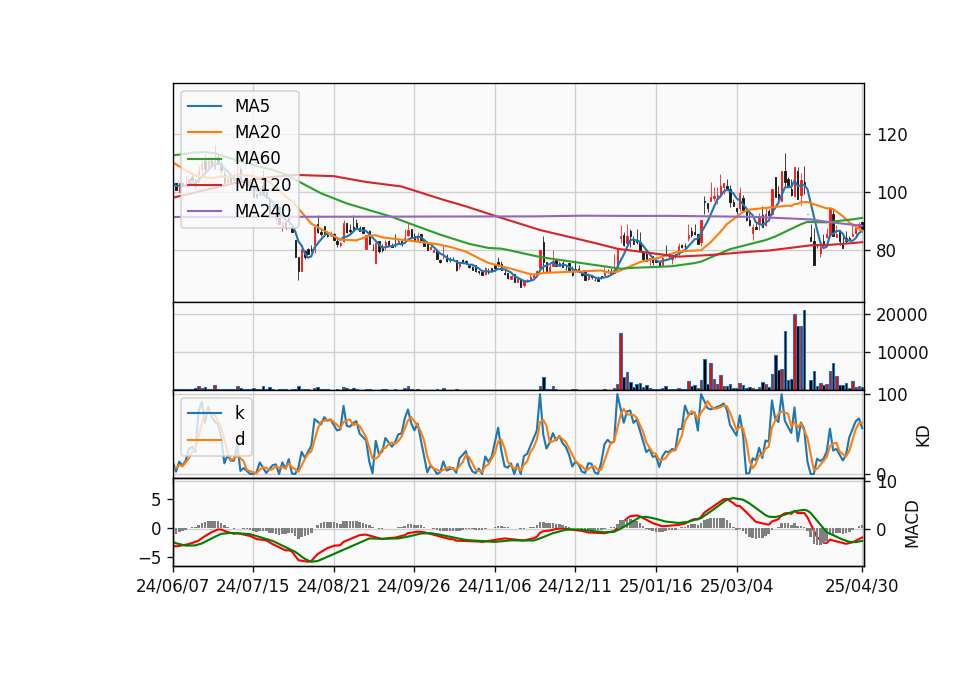This screenshot has height=690, width=960.
Task: Click the 'k' label in KD legend
Action: [239, 412]
